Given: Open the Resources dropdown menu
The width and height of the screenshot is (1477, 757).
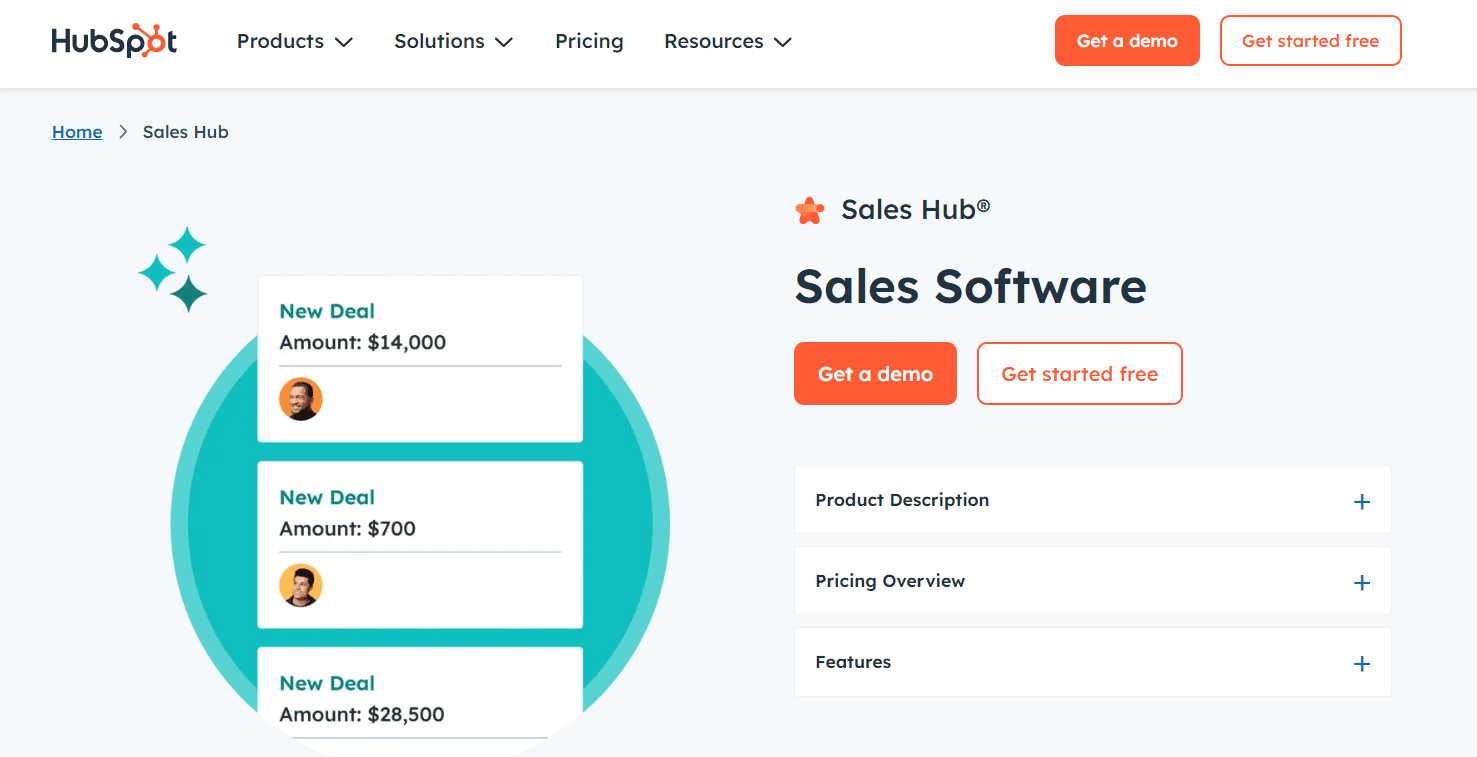Looking at the screenshot, I should (727, 41).
